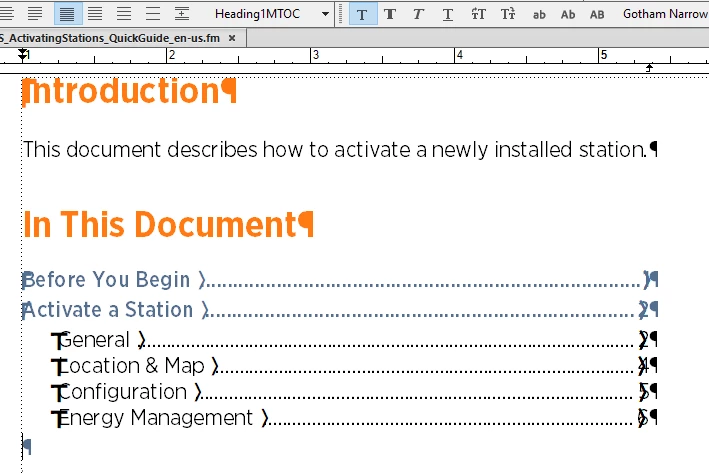Screen dimensions: 709x474
Task: Click the 'Location & Map' TOC entry
Action: click(132, 365)
